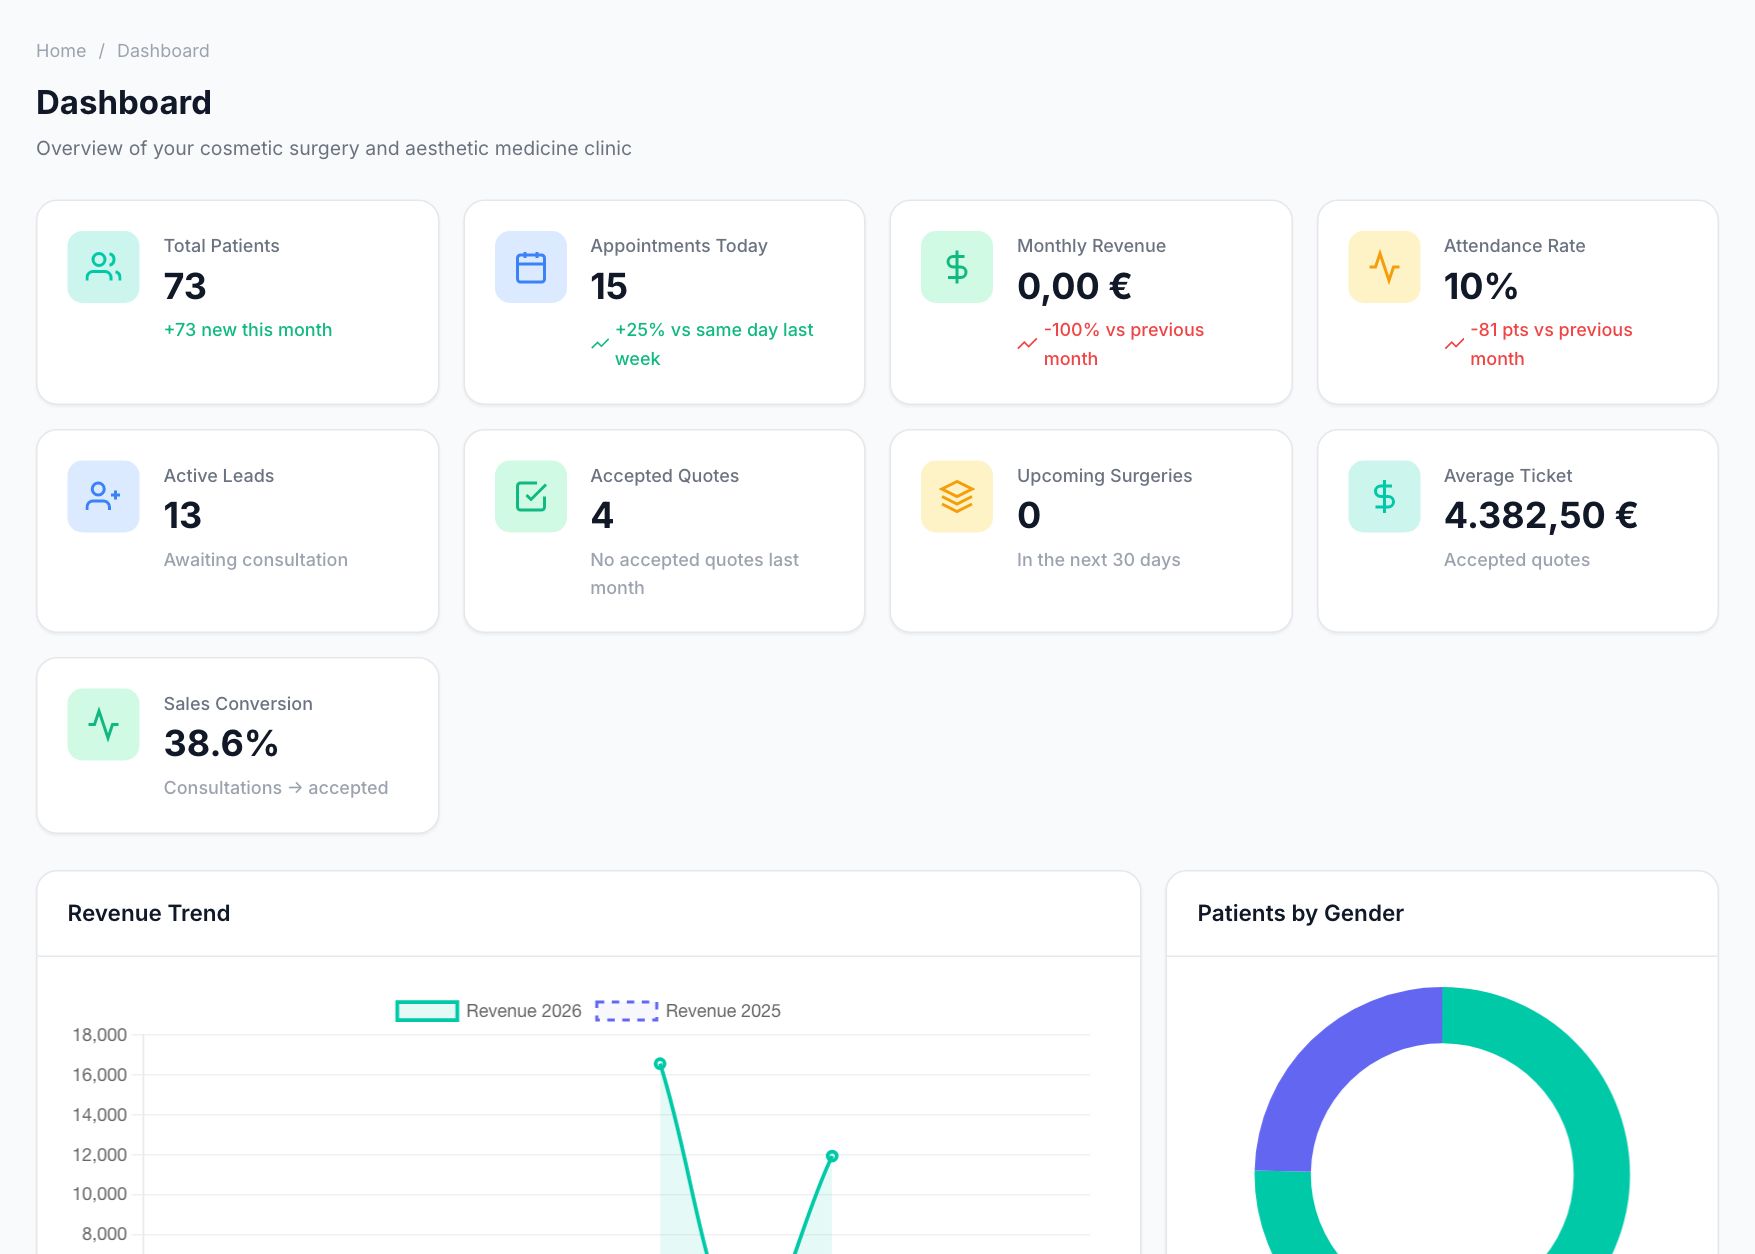Viewport: 1755px width, 1254px height.
Task: Click the Average Ticket dollar icon
Action: coord(1384,496)
